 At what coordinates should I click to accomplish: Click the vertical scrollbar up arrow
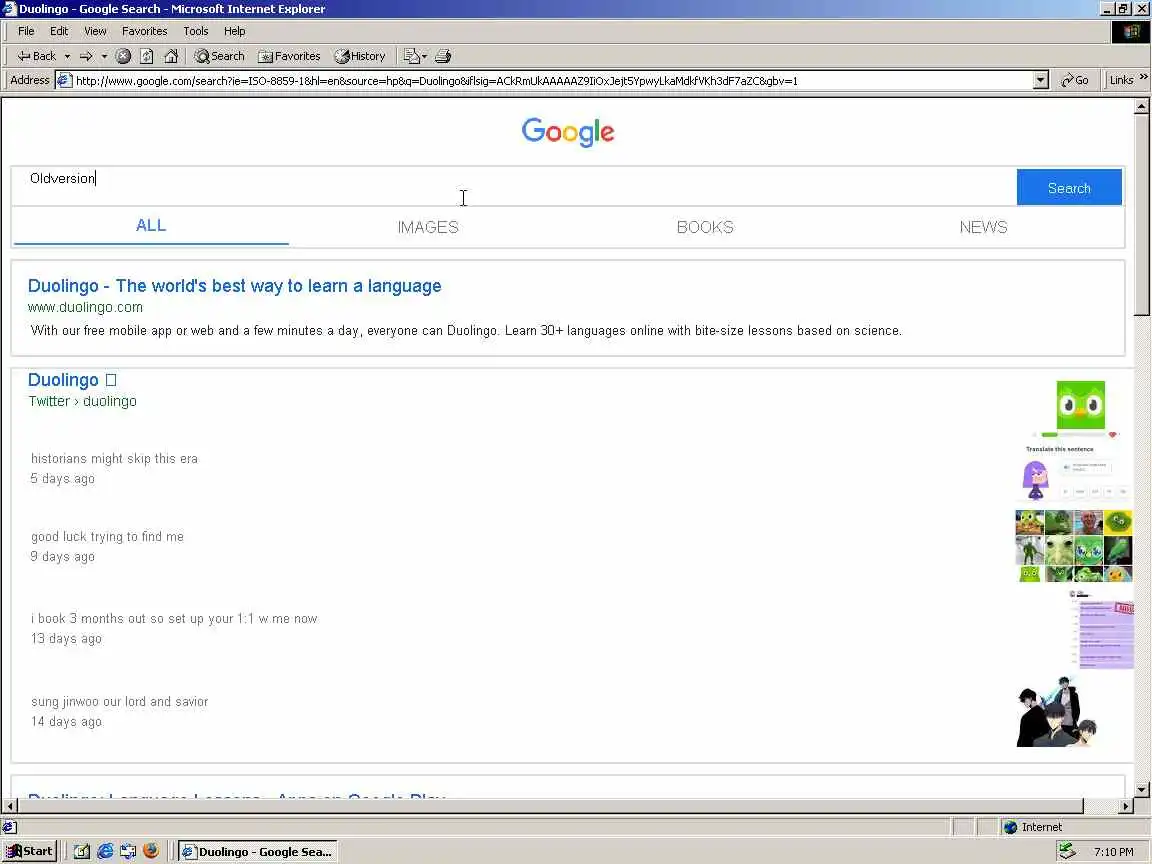click(x=1141, y=107)
